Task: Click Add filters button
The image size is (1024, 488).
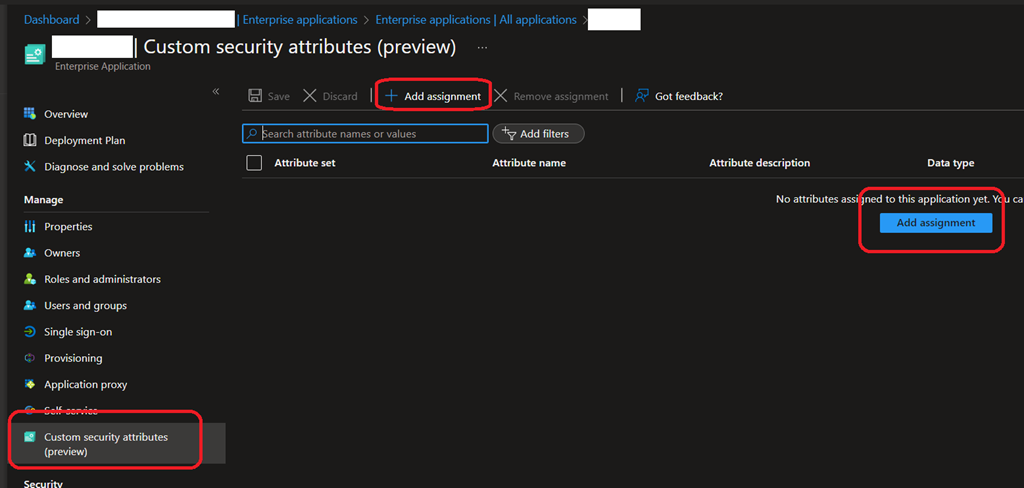Action: 538,134
